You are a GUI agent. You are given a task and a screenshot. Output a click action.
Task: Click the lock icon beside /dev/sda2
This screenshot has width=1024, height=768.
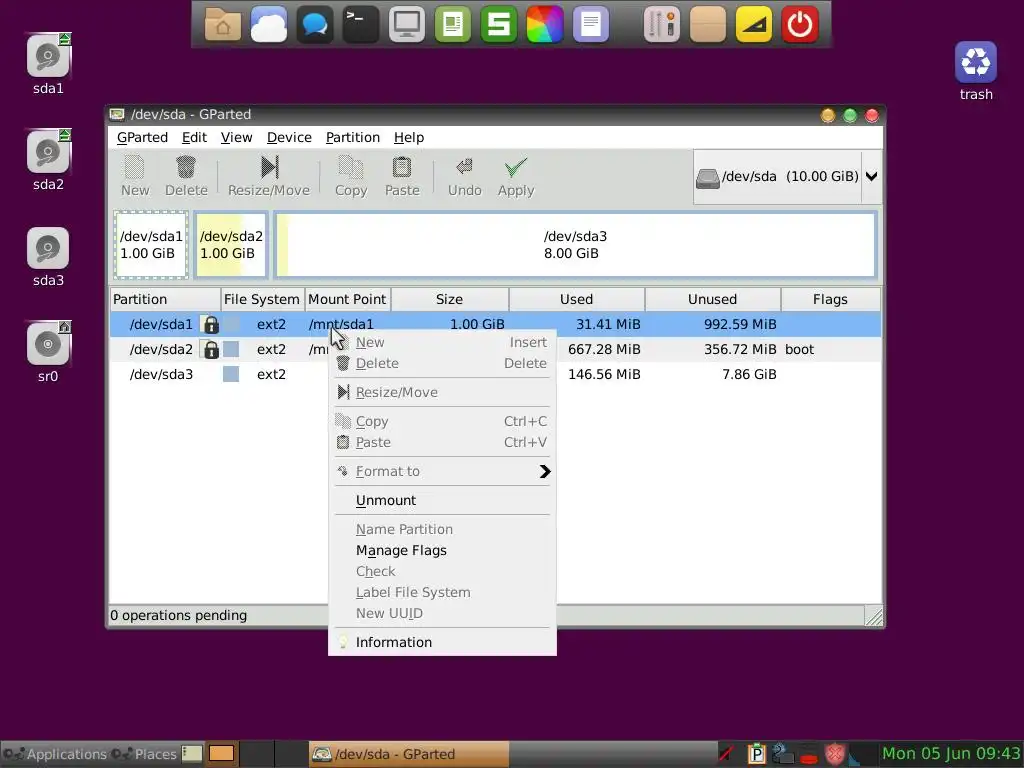[211, 349]
